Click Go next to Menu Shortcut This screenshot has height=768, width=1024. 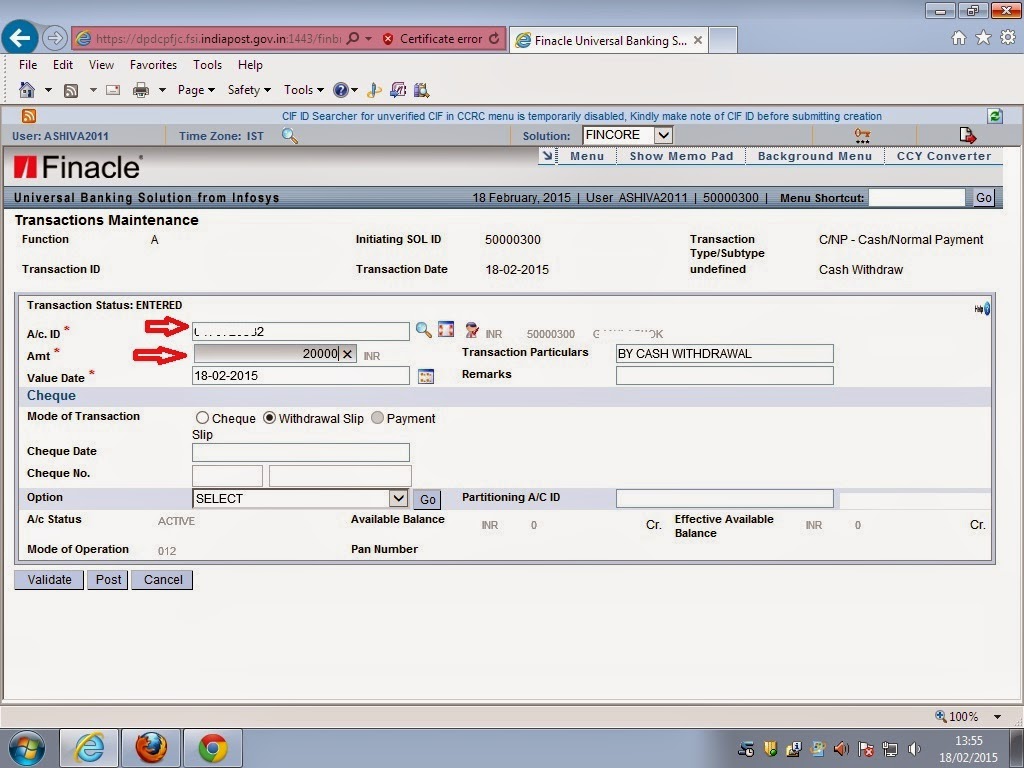pyautogui.click(x=984, y=198)
